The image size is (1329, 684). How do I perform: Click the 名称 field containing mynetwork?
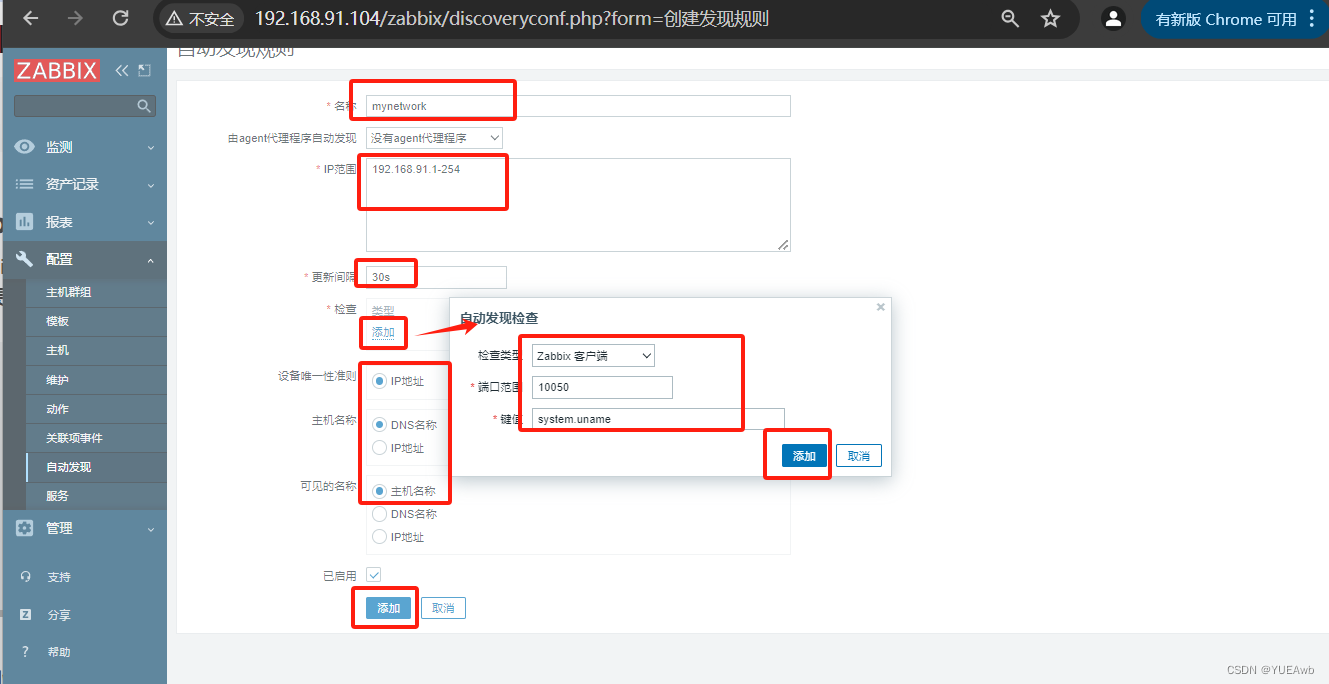tap(578, 106)
